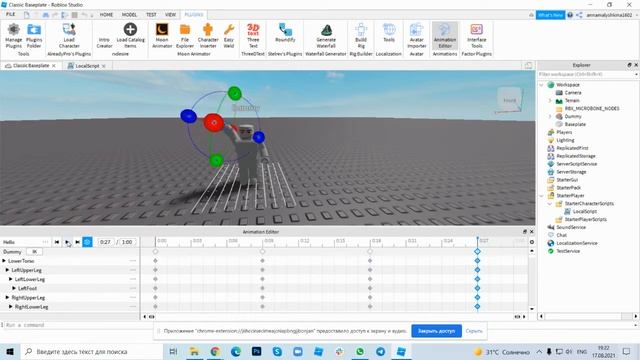Select the summary keyframe at 0:09
Screen dimensions: 640x360
pyautogui.click(x=262, y=251)
